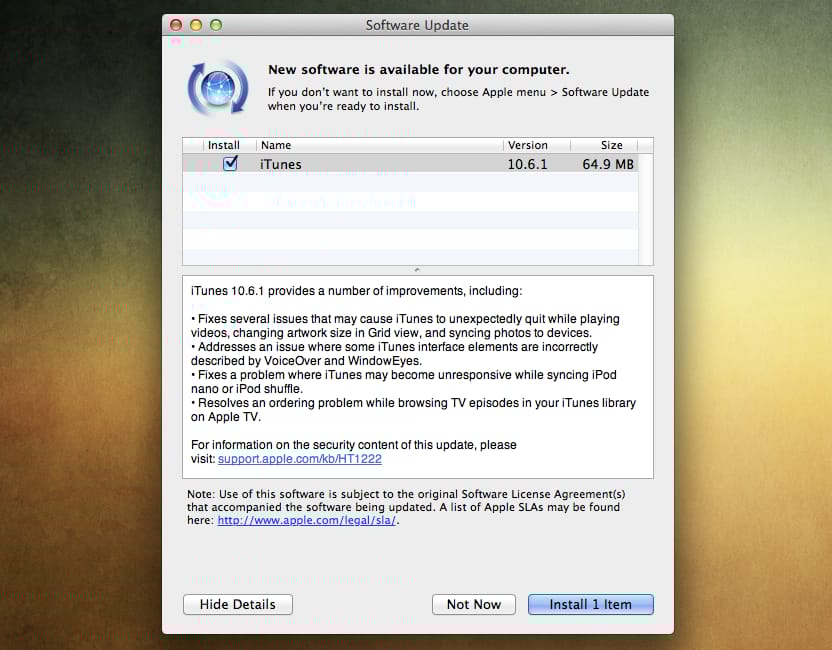Uncheck the iTunes install checkbox
Screen dimensions: 832x650
pos(230,163)
